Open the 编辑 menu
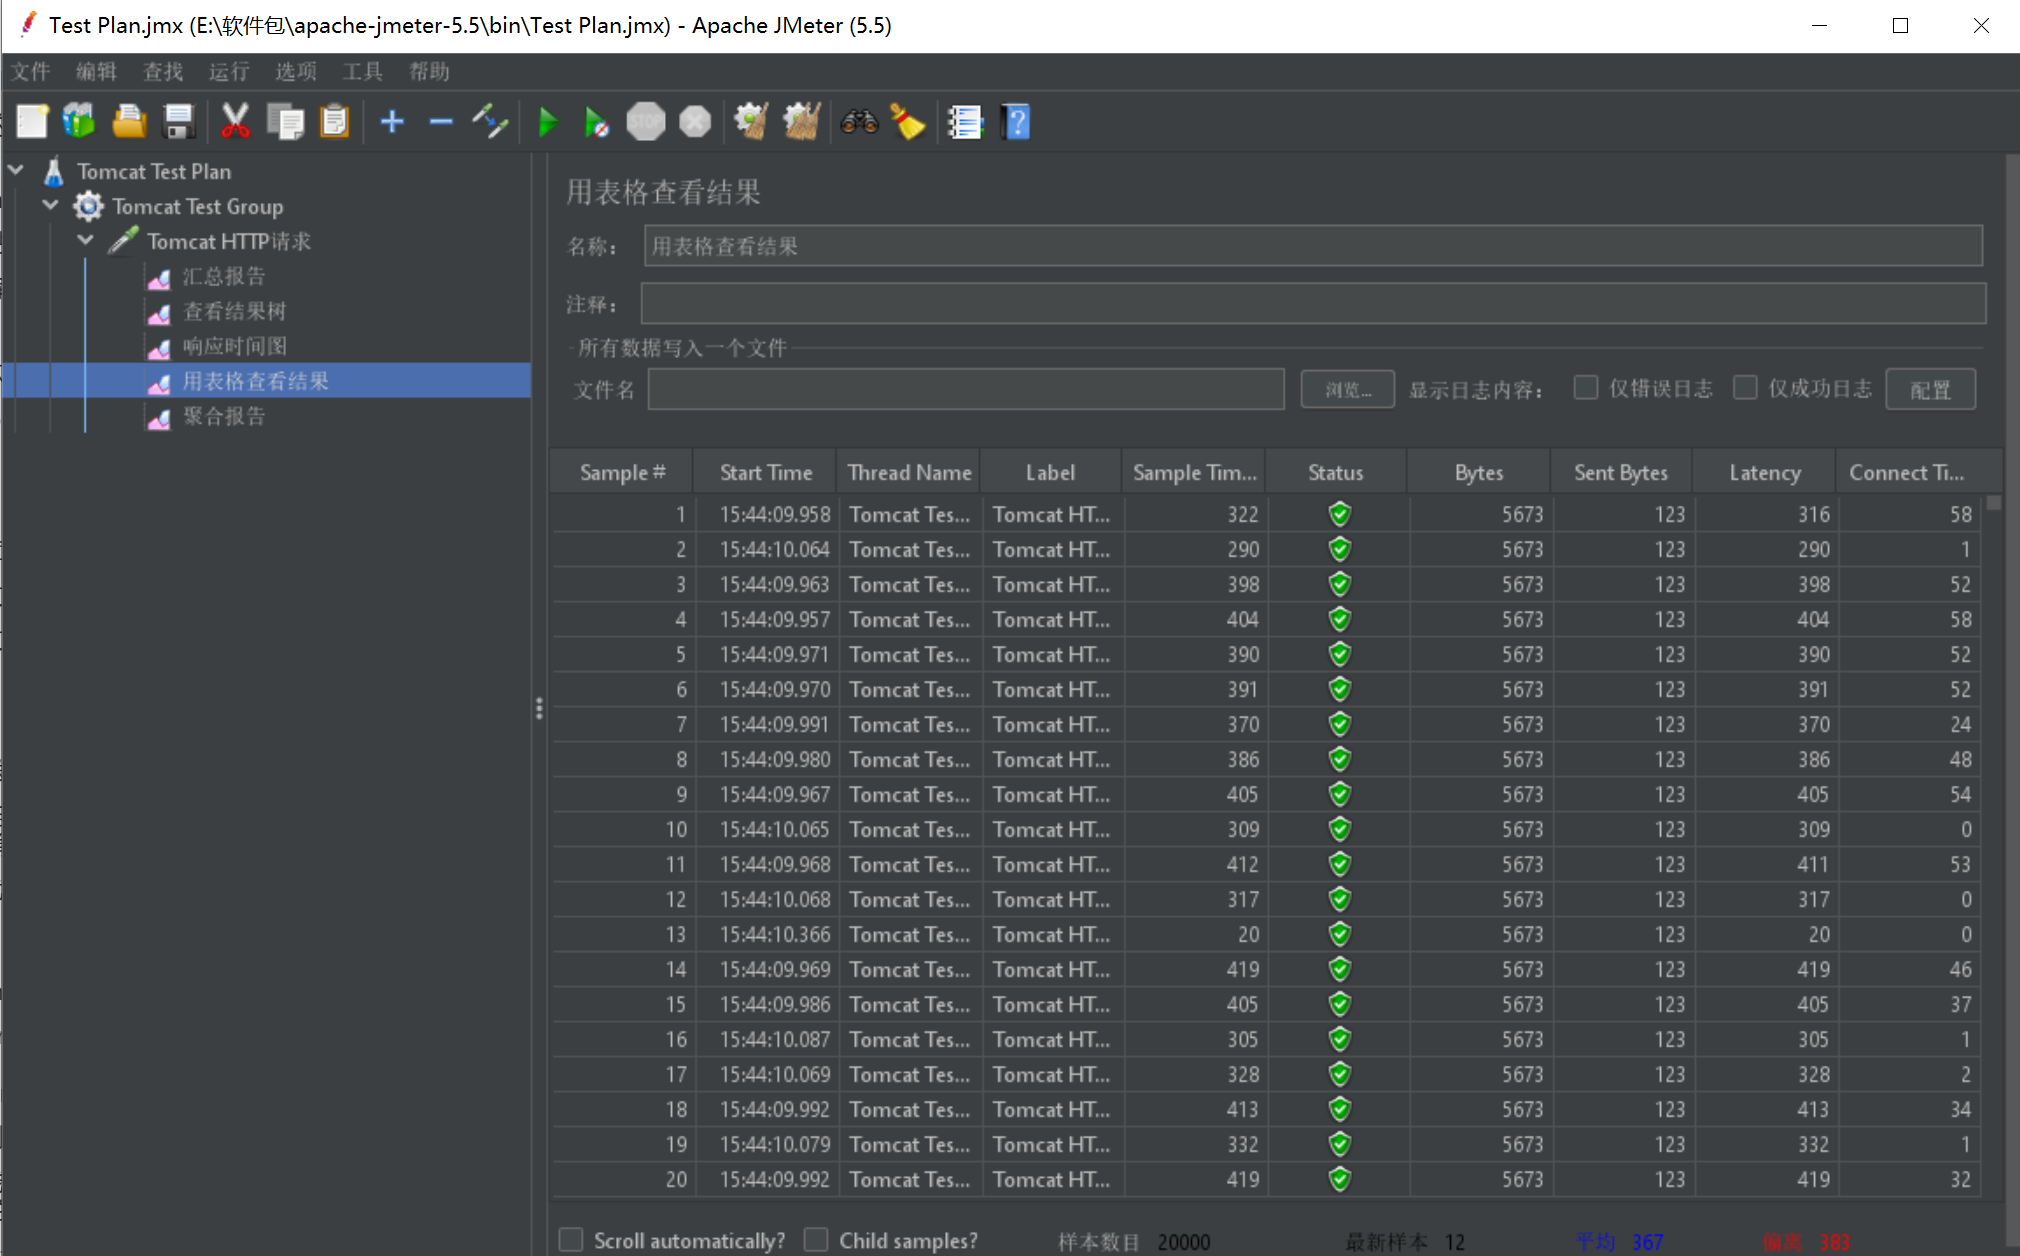The height and width of the screenshot is (1256, 2020). pos(97,71)
